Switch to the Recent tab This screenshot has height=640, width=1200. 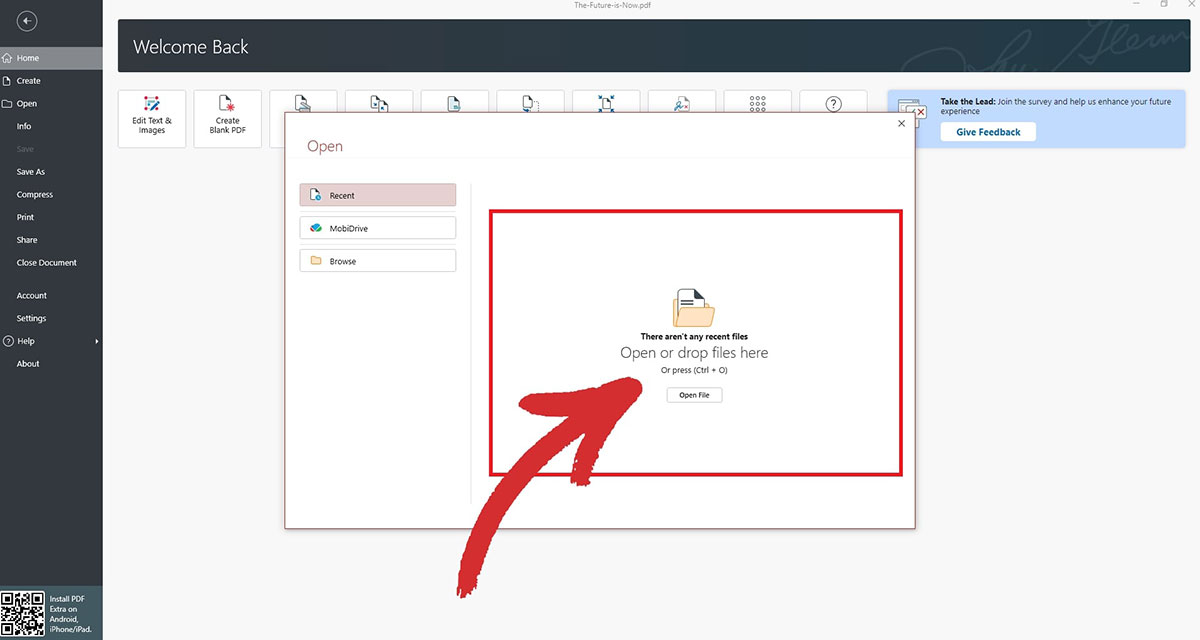[377, 194]
